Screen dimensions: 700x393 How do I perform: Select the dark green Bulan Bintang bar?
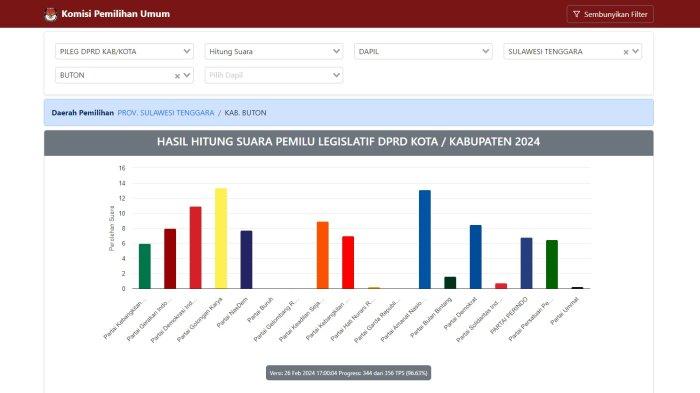(x=450, y=283)
